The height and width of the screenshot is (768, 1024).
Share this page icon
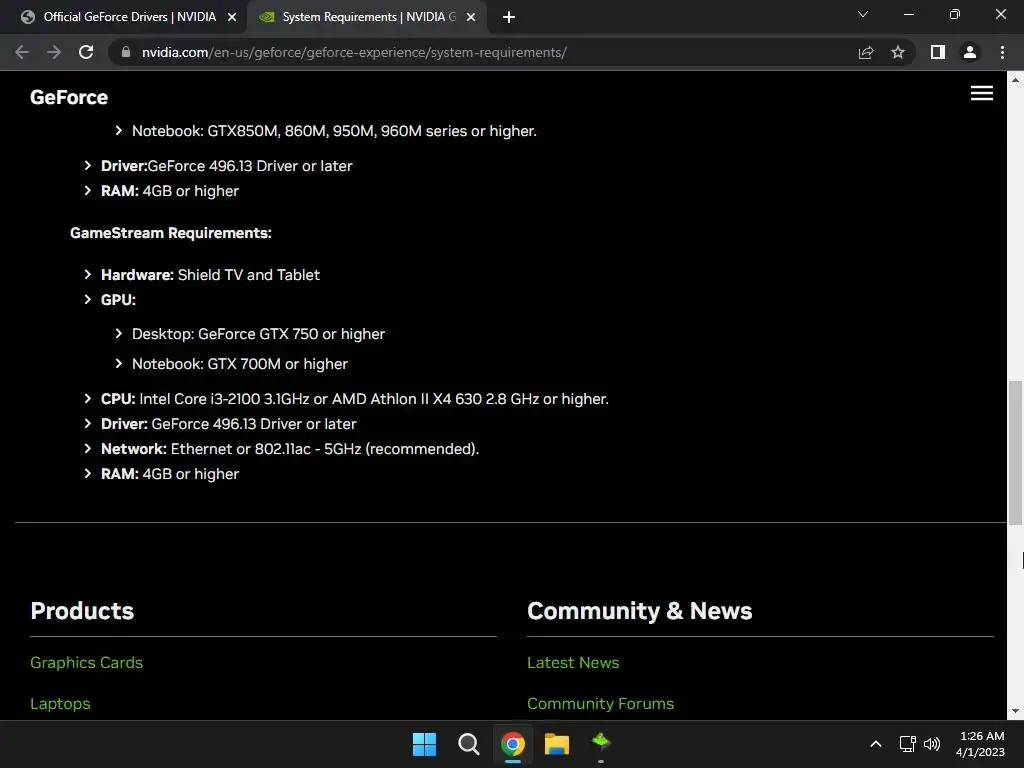(866, 52)
